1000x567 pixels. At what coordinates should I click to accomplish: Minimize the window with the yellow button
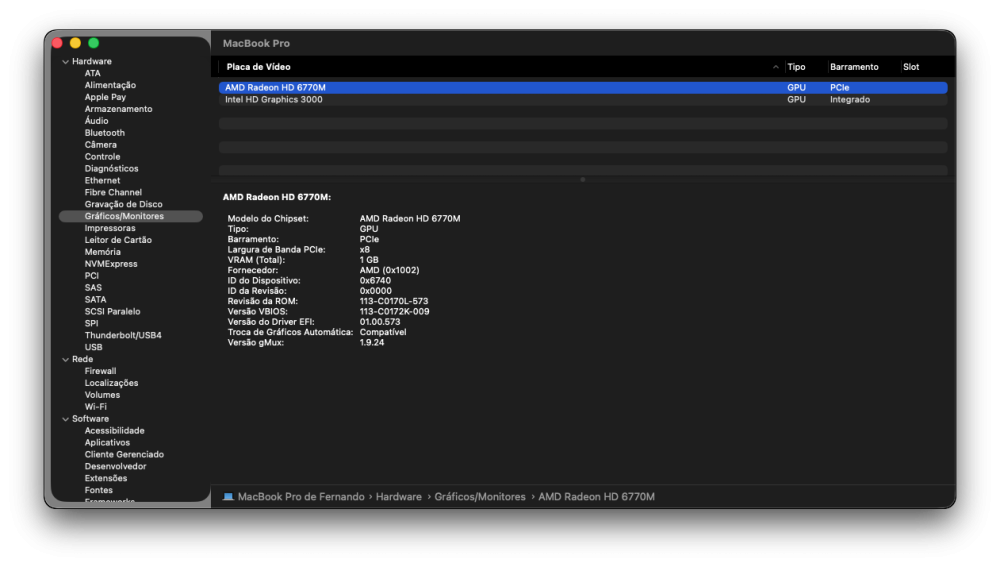pos(75,43)
